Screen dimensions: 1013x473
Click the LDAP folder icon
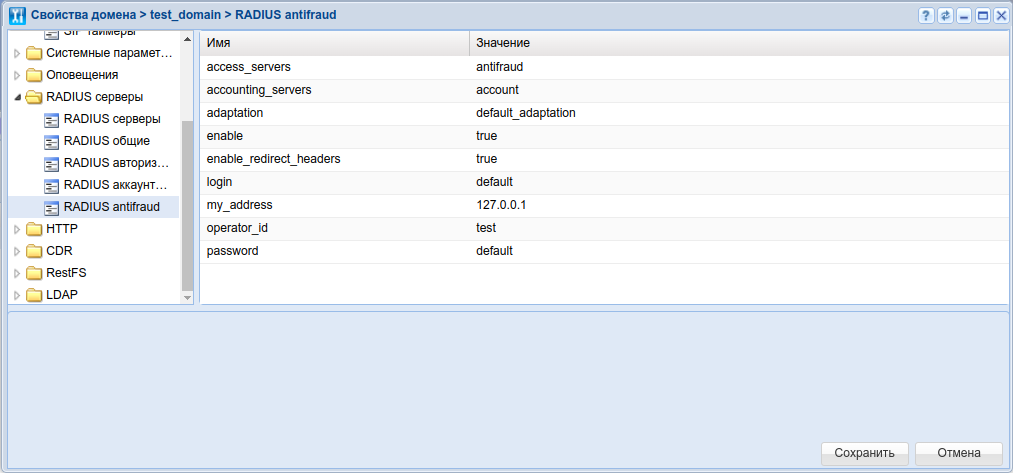coord(35,295)
